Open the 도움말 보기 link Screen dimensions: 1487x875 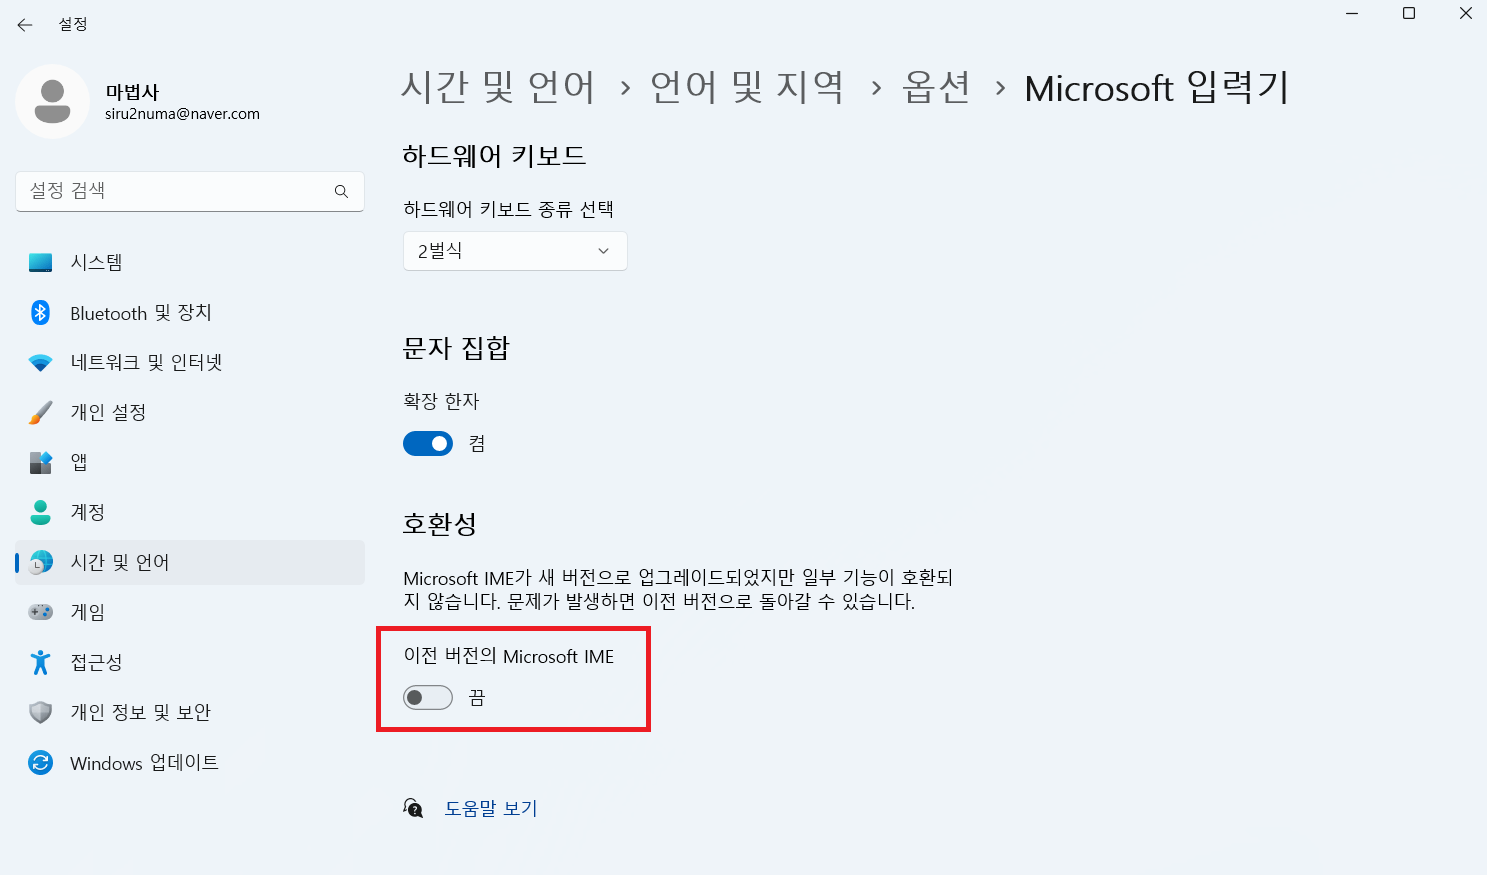pos(491,808)
